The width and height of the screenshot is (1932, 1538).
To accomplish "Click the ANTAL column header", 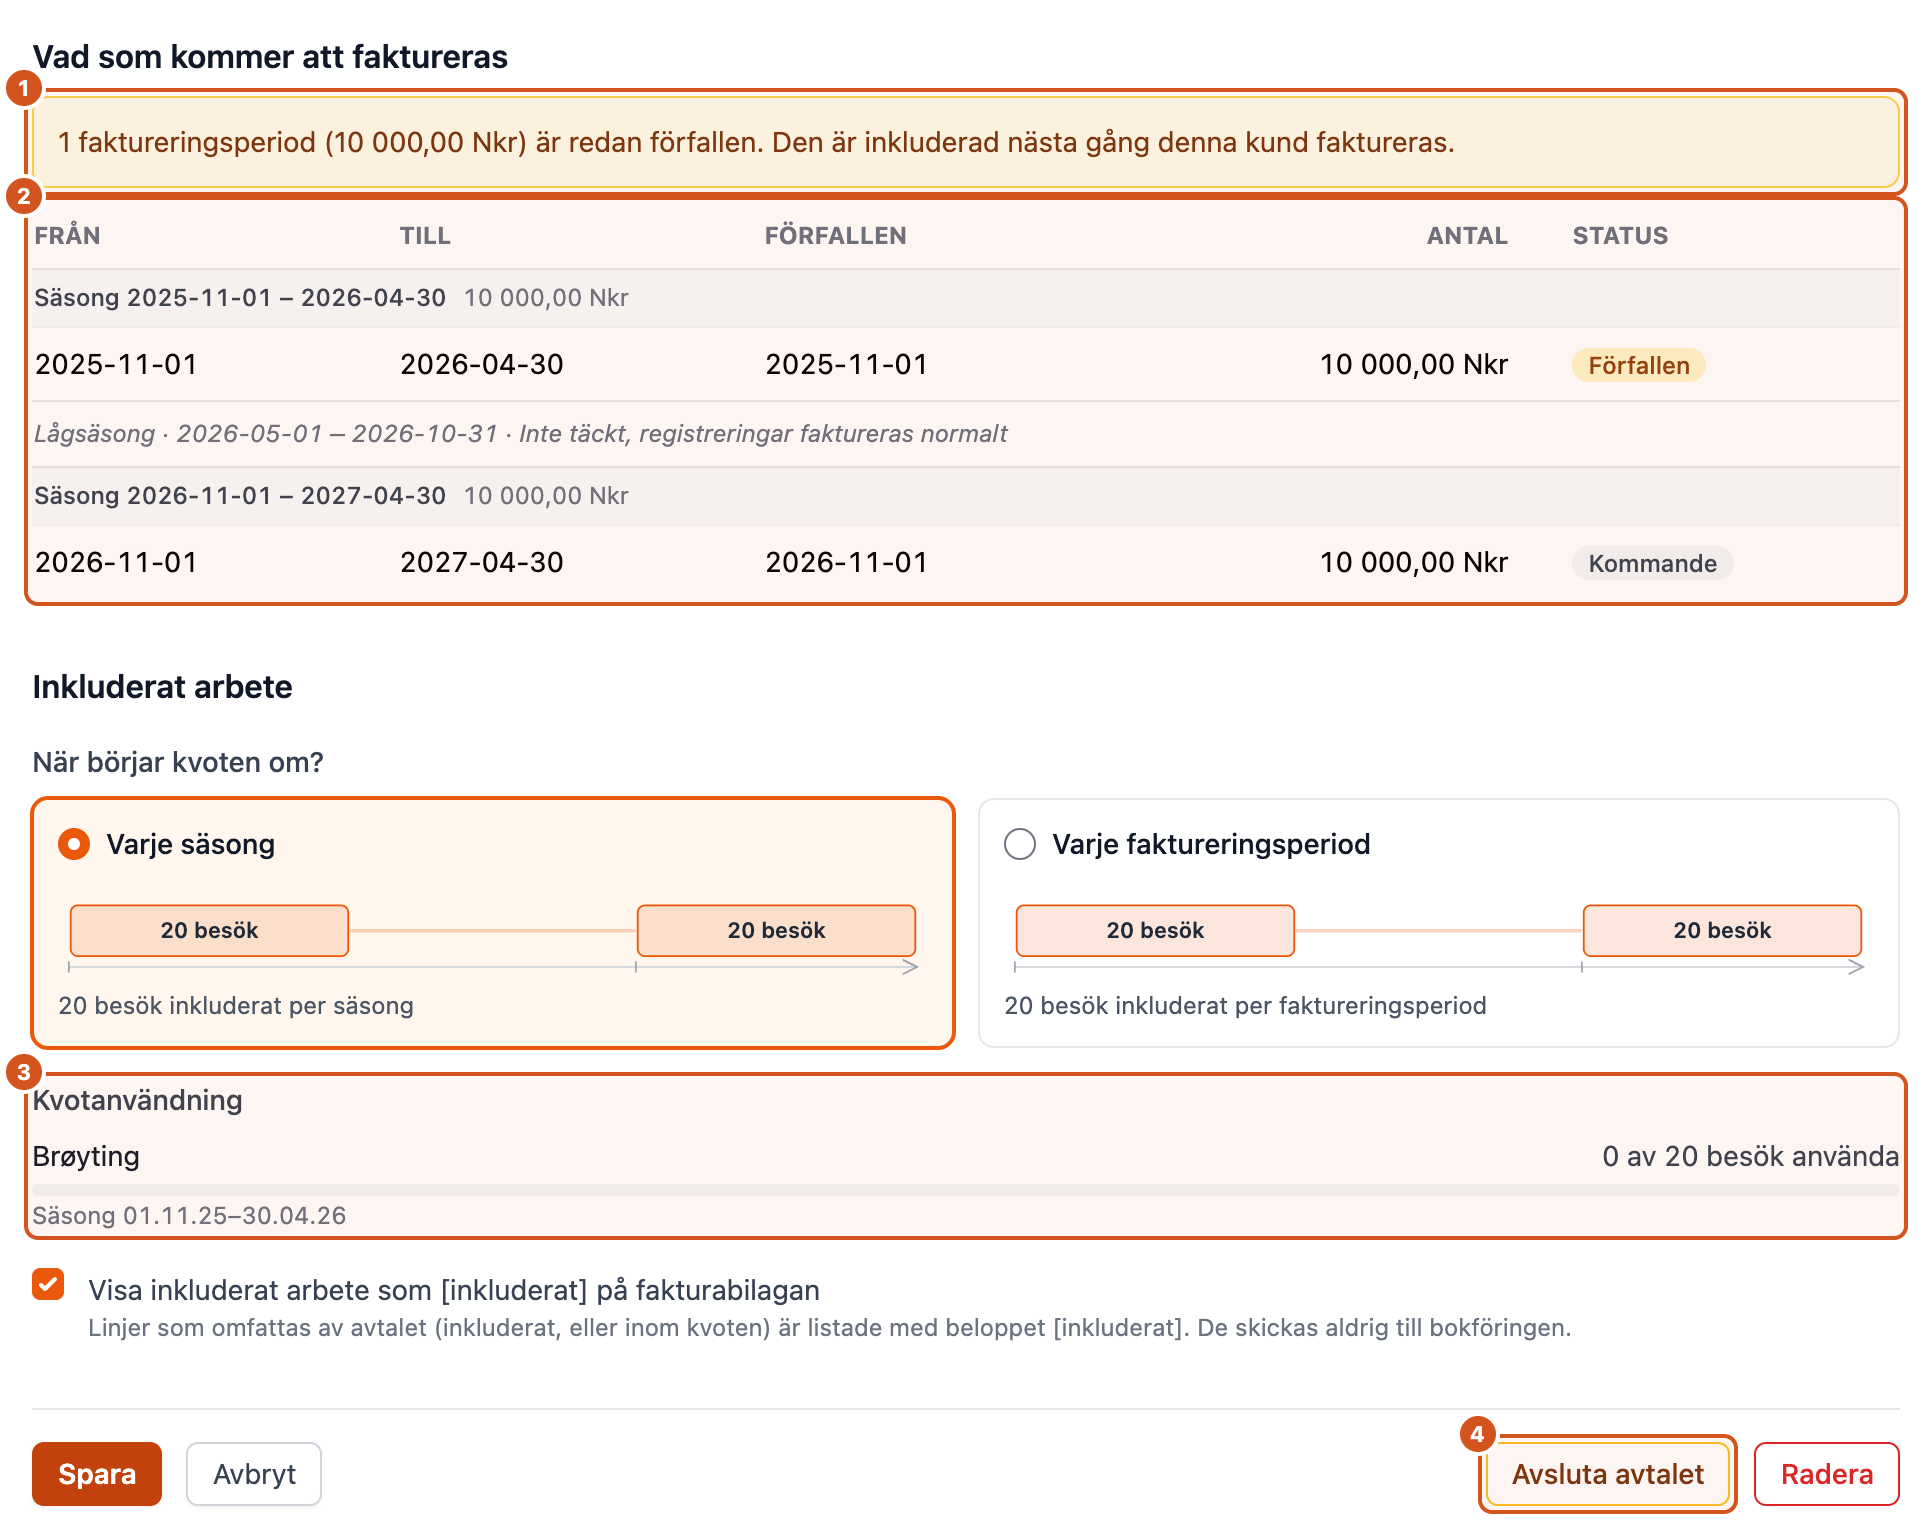I will click(1467, 236).
